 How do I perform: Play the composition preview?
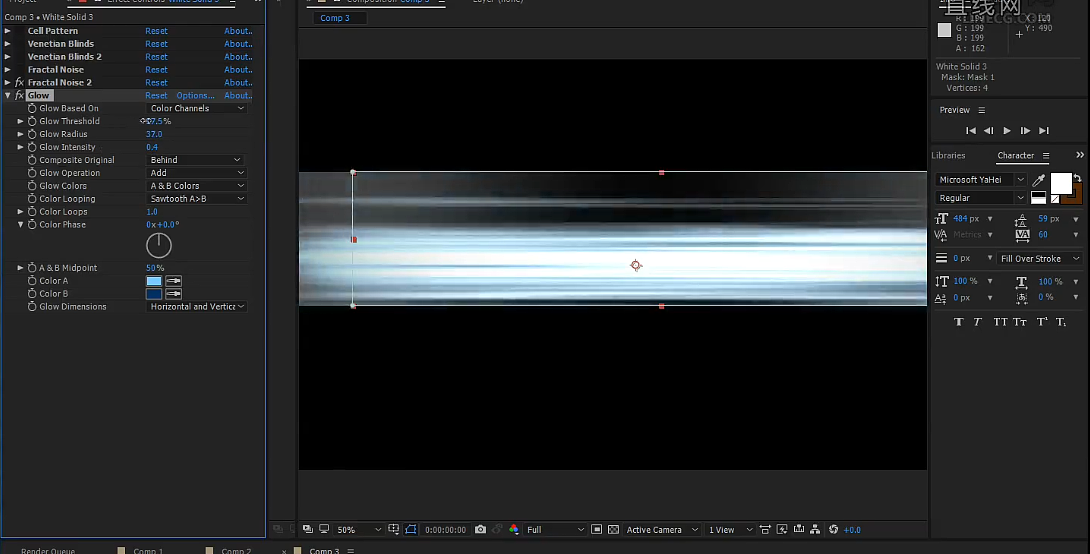tap(1007, 131)
